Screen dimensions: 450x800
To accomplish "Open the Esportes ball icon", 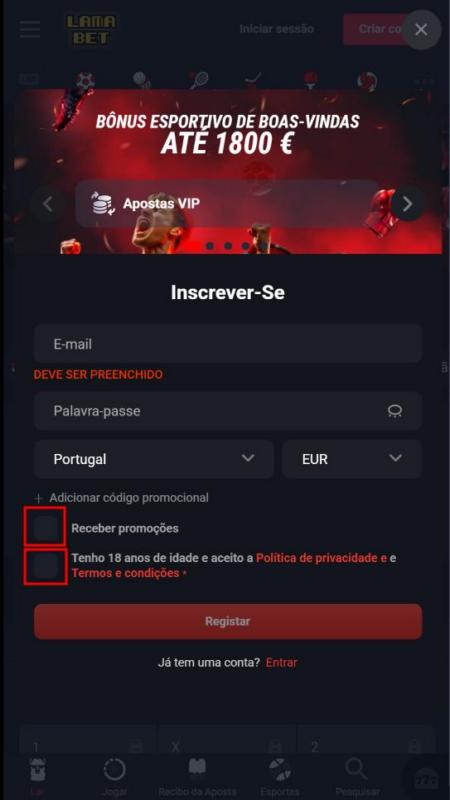I will [x=280, y=769].
